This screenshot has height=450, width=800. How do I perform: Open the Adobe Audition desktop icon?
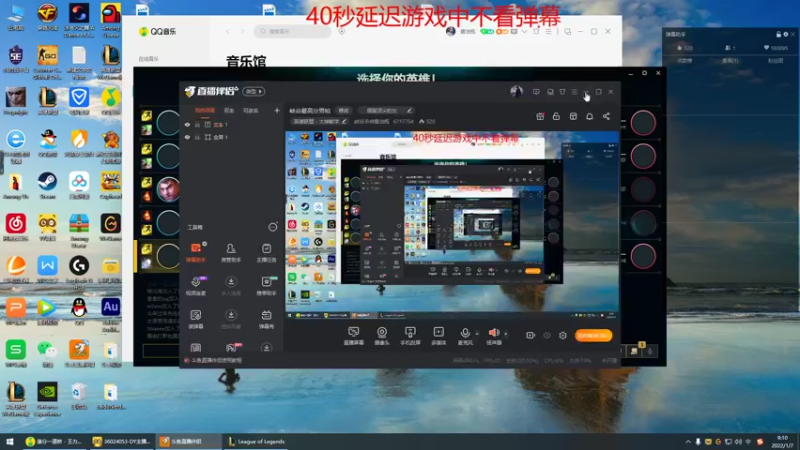(x=110, y=312)
